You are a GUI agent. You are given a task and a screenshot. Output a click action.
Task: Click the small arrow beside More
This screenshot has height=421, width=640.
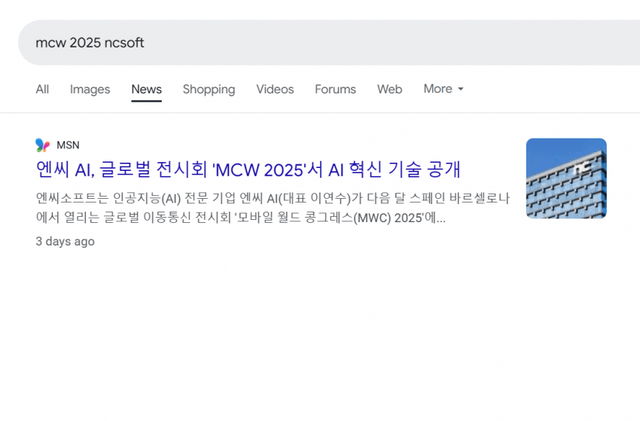click(461, 90)
